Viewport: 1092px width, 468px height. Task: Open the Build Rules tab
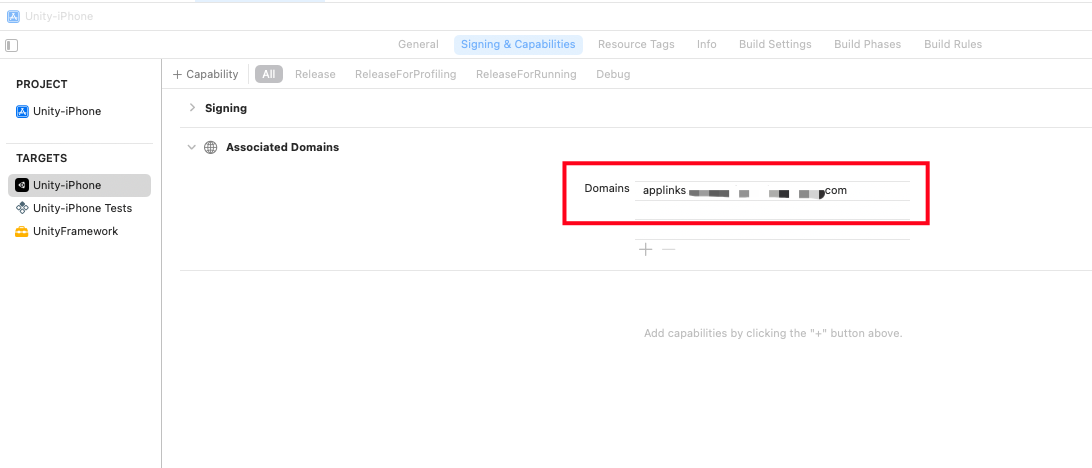953,45
